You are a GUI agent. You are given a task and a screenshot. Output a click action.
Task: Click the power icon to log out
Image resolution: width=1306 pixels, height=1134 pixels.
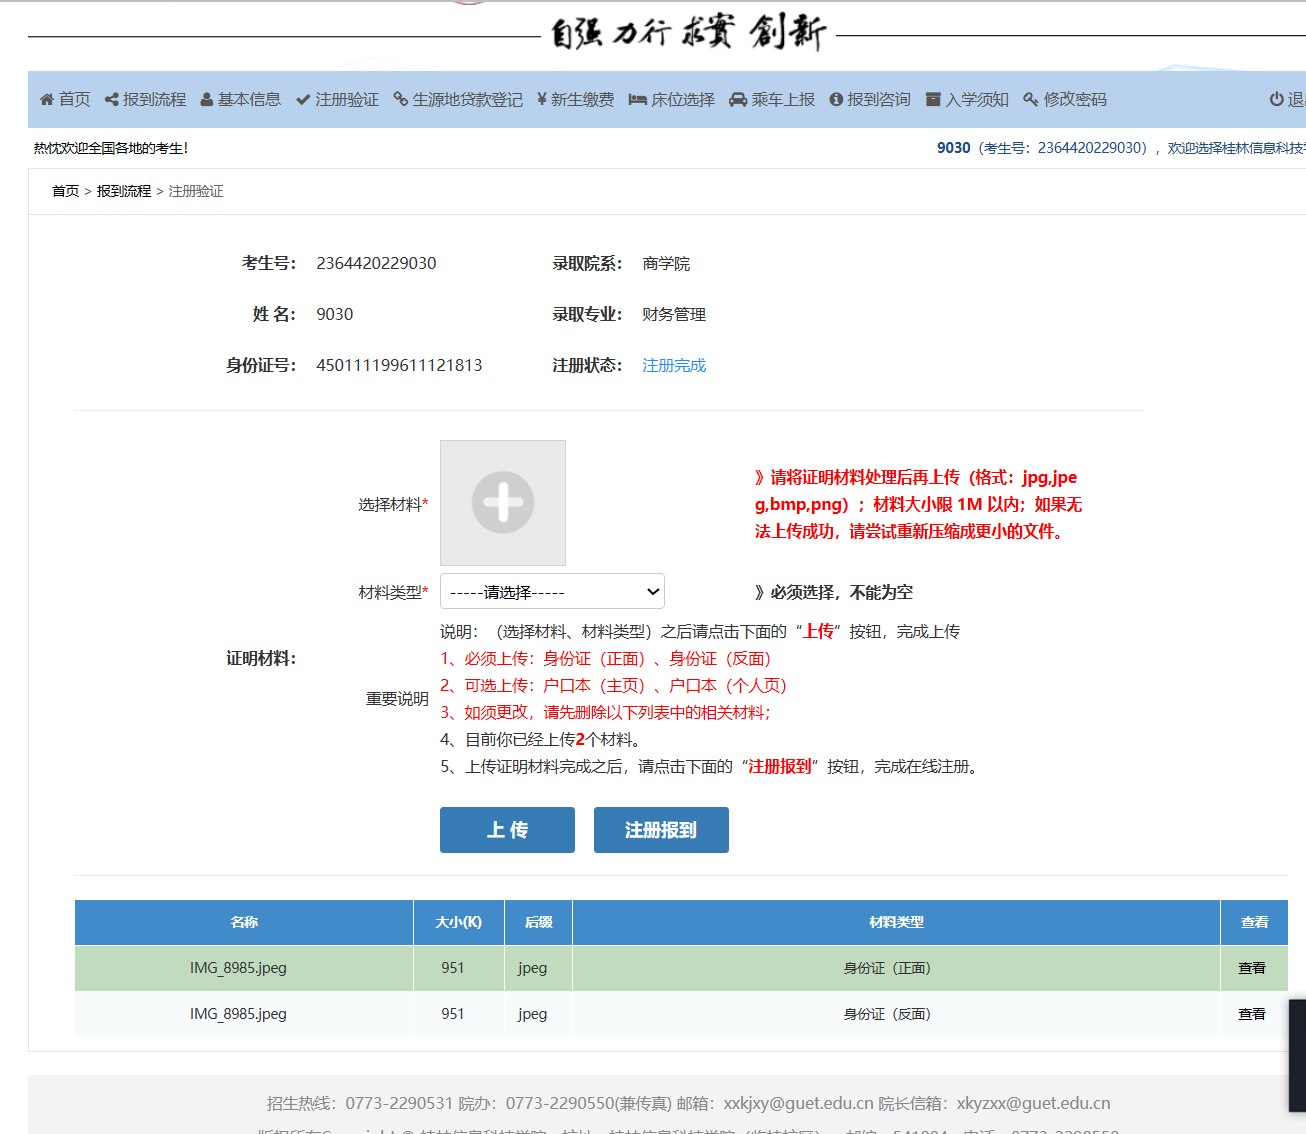[x=1276, y=100]
